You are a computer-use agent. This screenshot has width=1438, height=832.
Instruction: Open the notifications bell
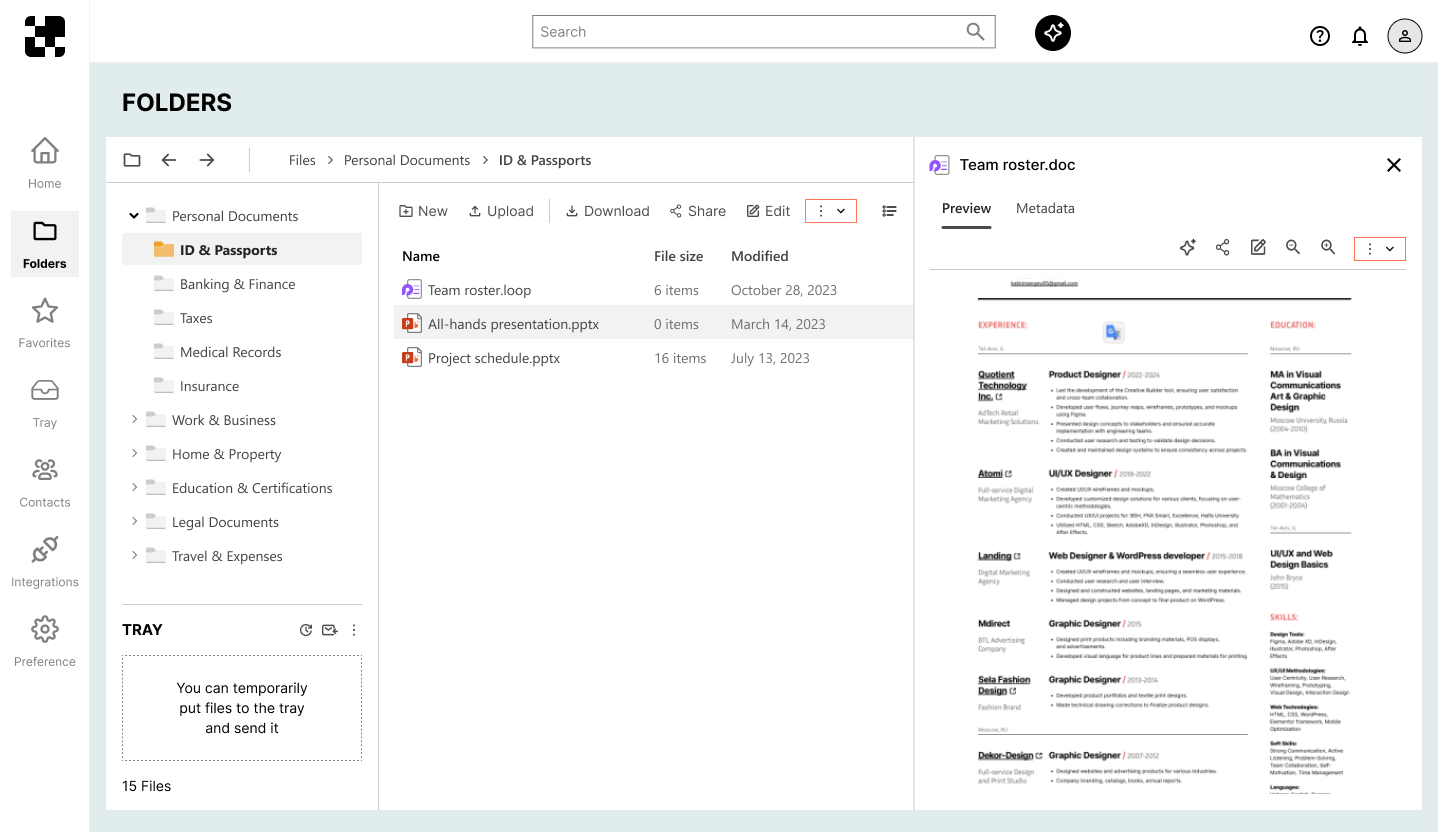1359,37
